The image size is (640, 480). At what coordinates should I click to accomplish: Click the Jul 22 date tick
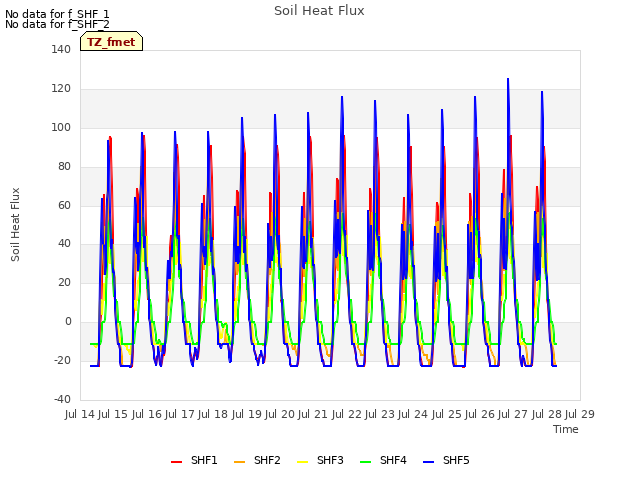tap(347, 414)
